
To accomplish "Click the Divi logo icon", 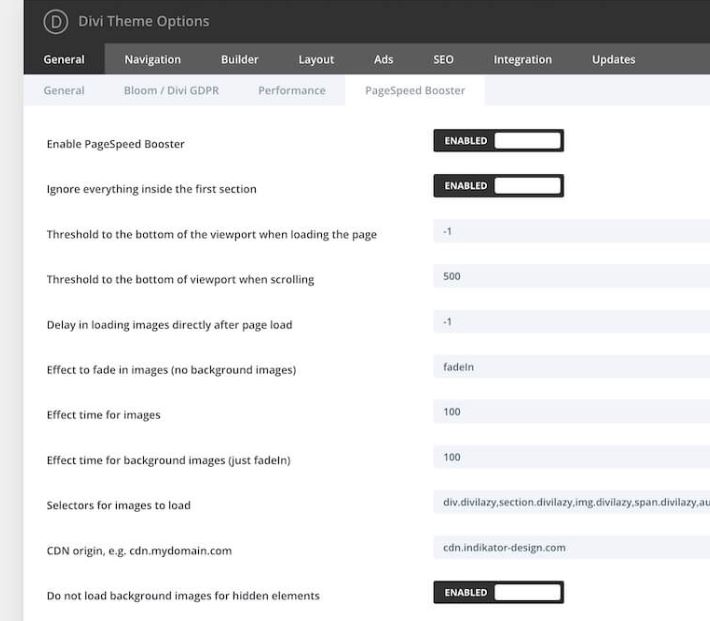I will (56, 21).
